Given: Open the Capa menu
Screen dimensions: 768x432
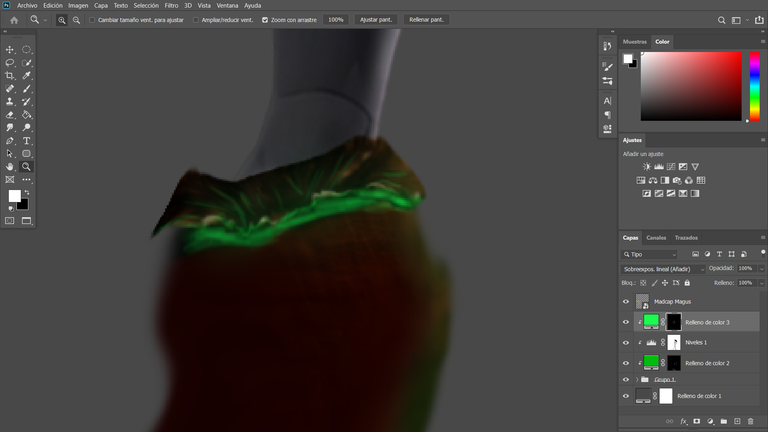Looking at the screenshot, I should [101, 5].
